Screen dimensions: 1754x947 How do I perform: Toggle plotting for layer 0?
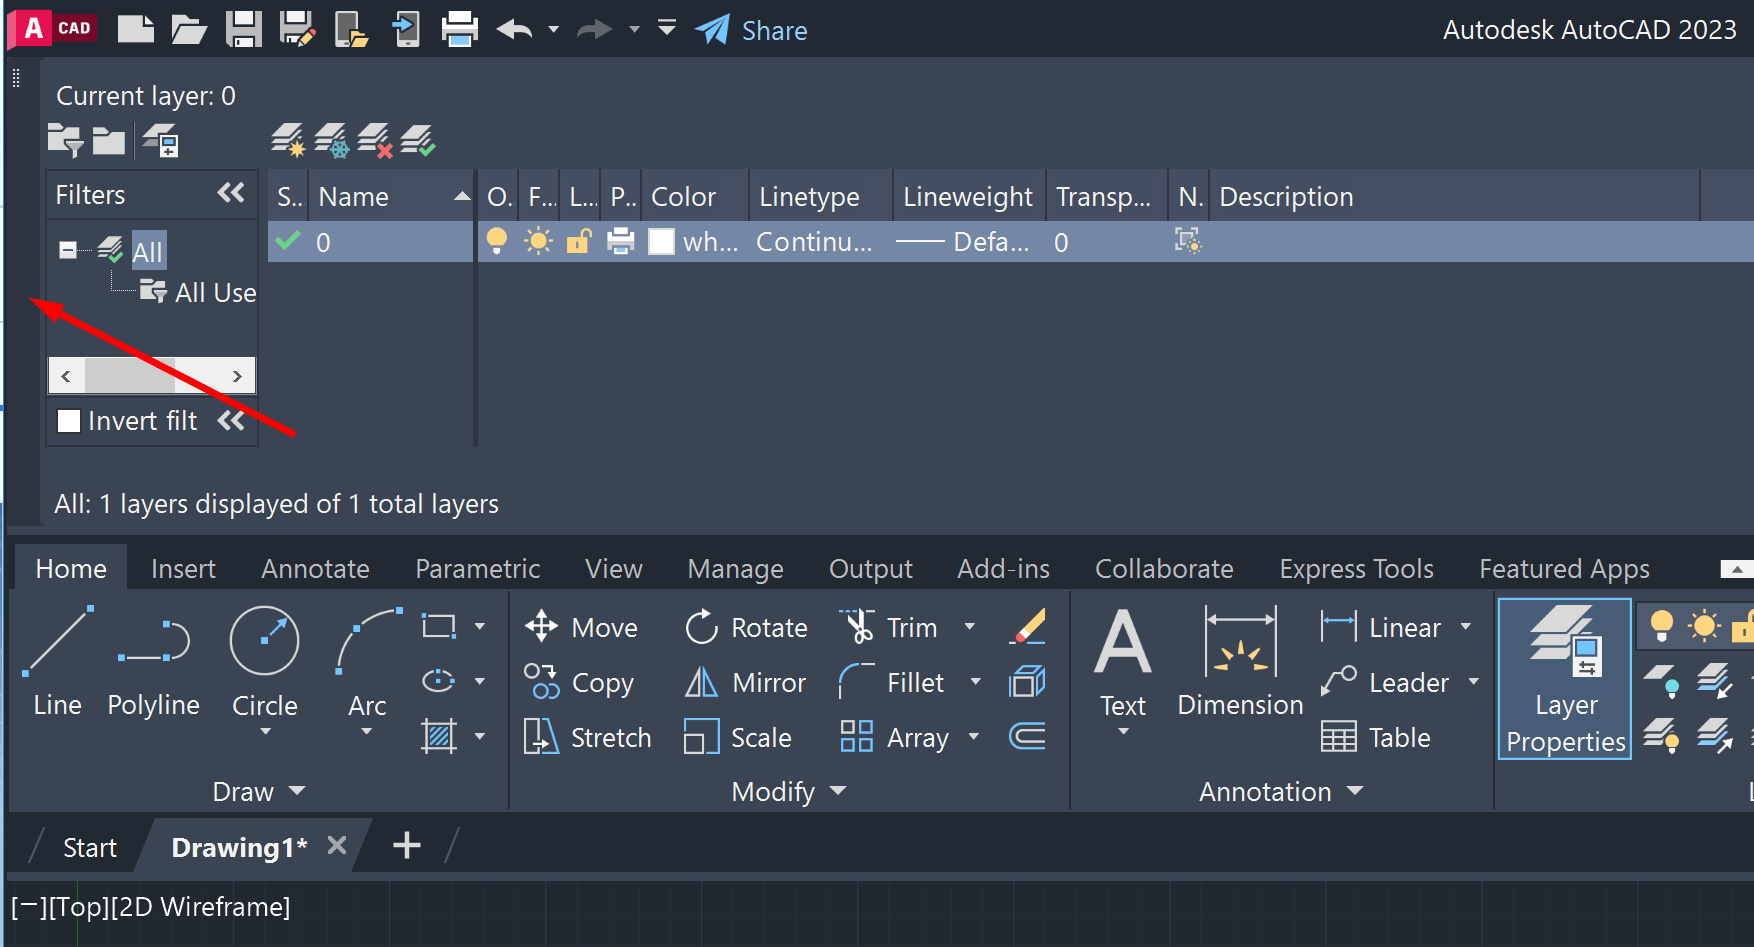click(621, 241)
